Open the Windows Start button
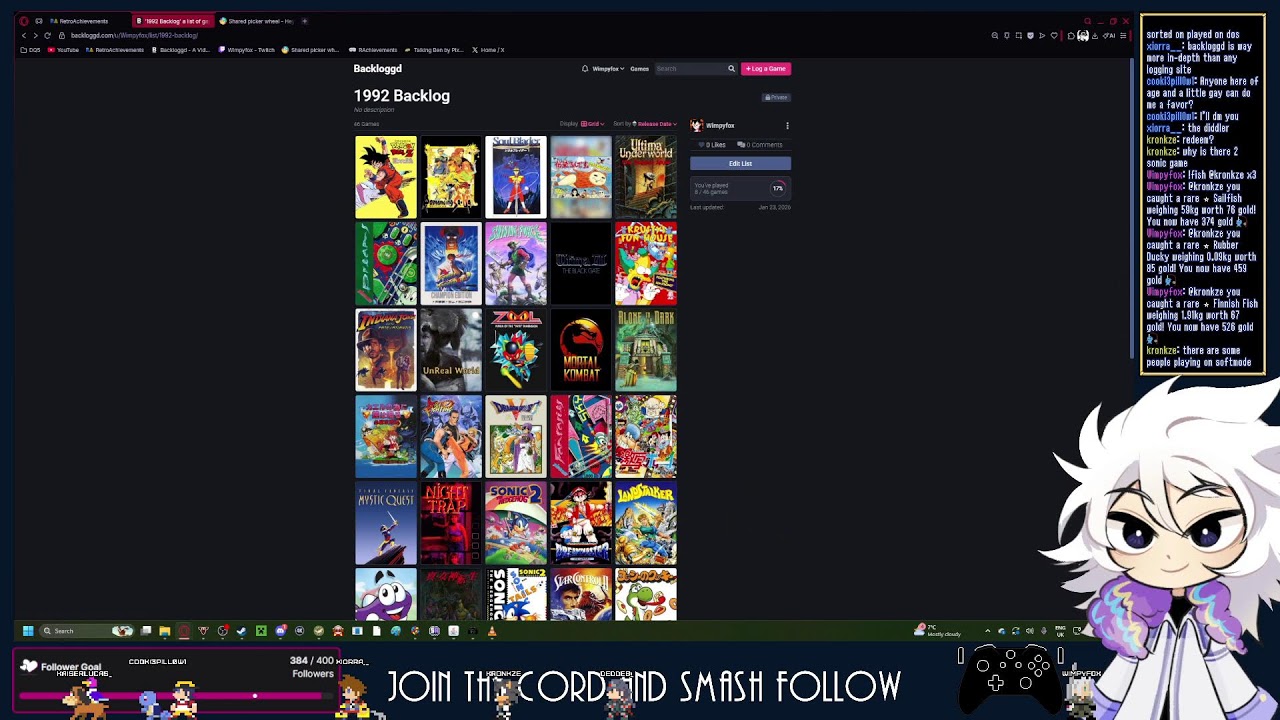 coord(28,631)
